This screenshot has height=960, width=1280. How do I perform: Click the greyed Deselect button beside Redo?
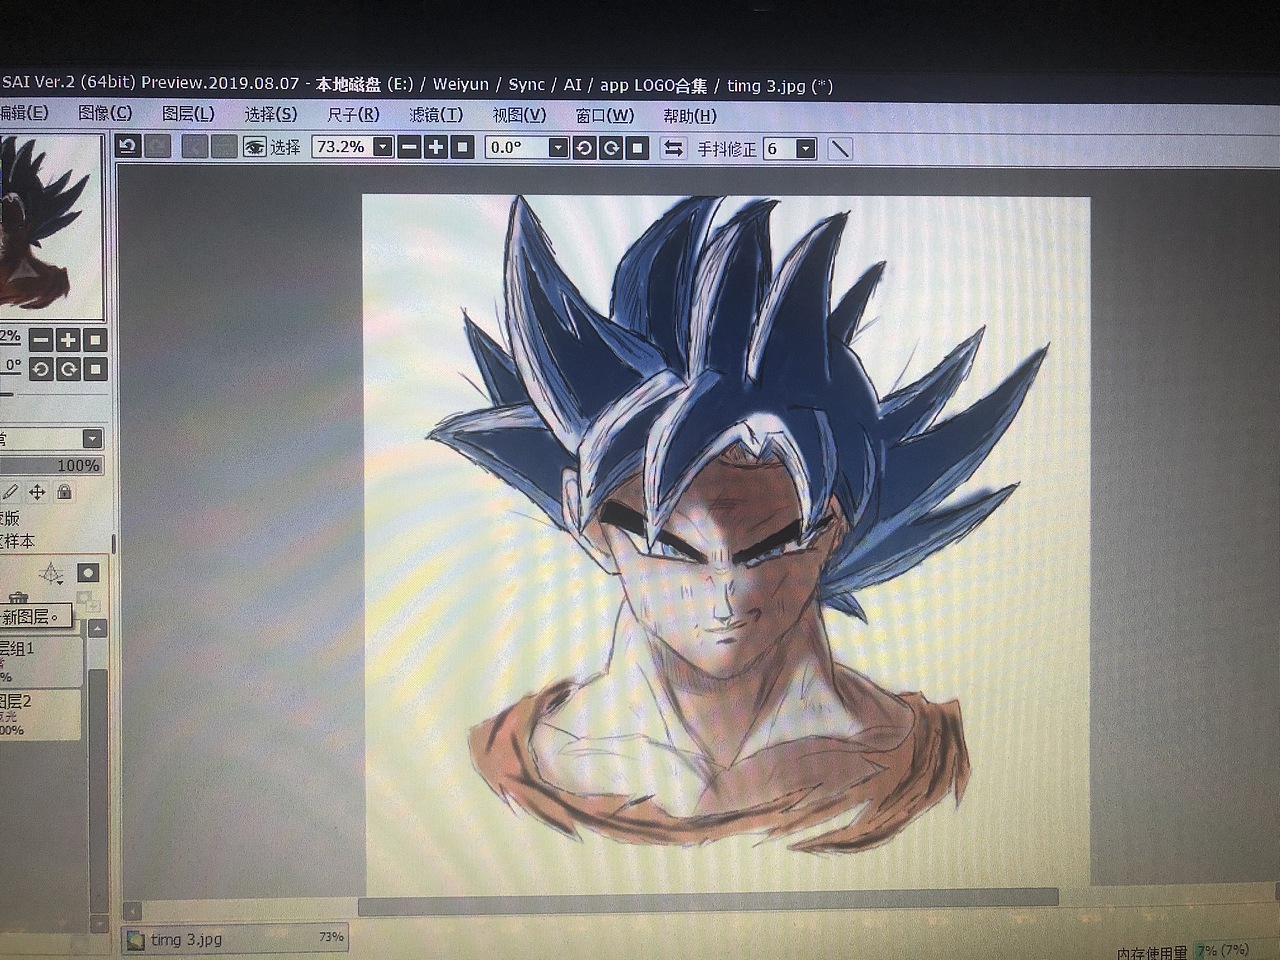pyautogui.click(x=194, y=147)
